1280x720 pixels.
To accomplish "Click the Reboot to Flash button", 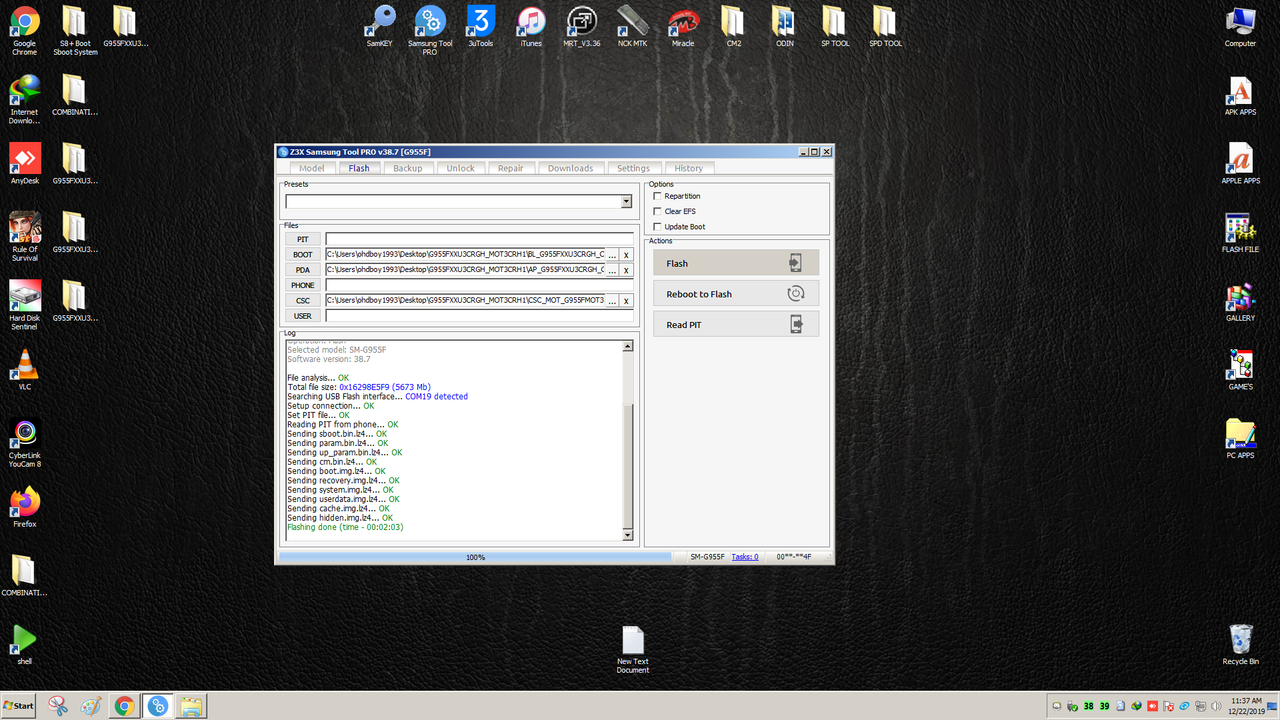I will tap(736, 294).
